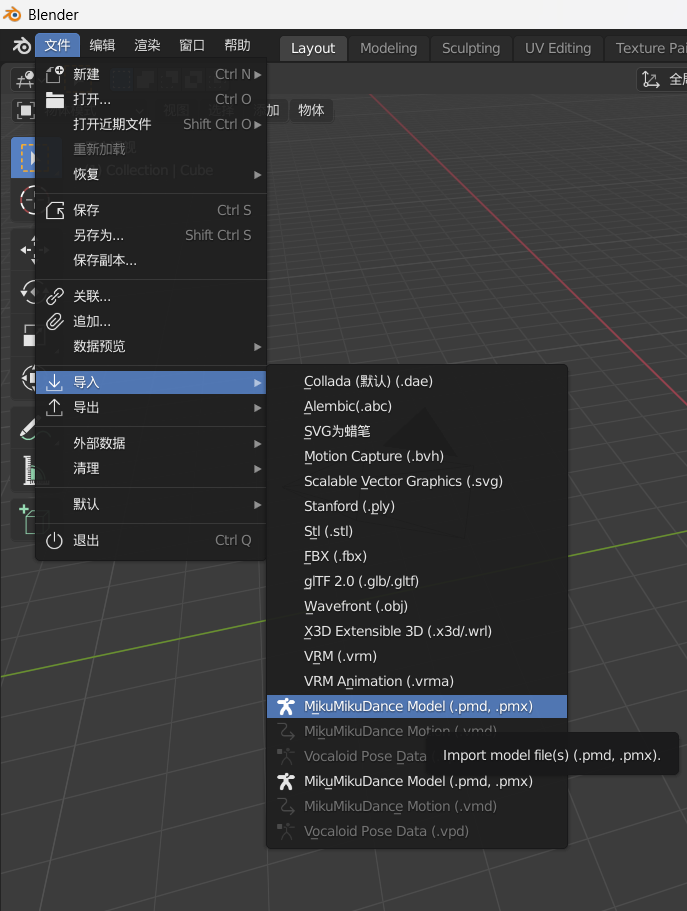Click the 关联 link icon
Image resolution: width=687 pixels, height=911 pixels.
(55, 296)
